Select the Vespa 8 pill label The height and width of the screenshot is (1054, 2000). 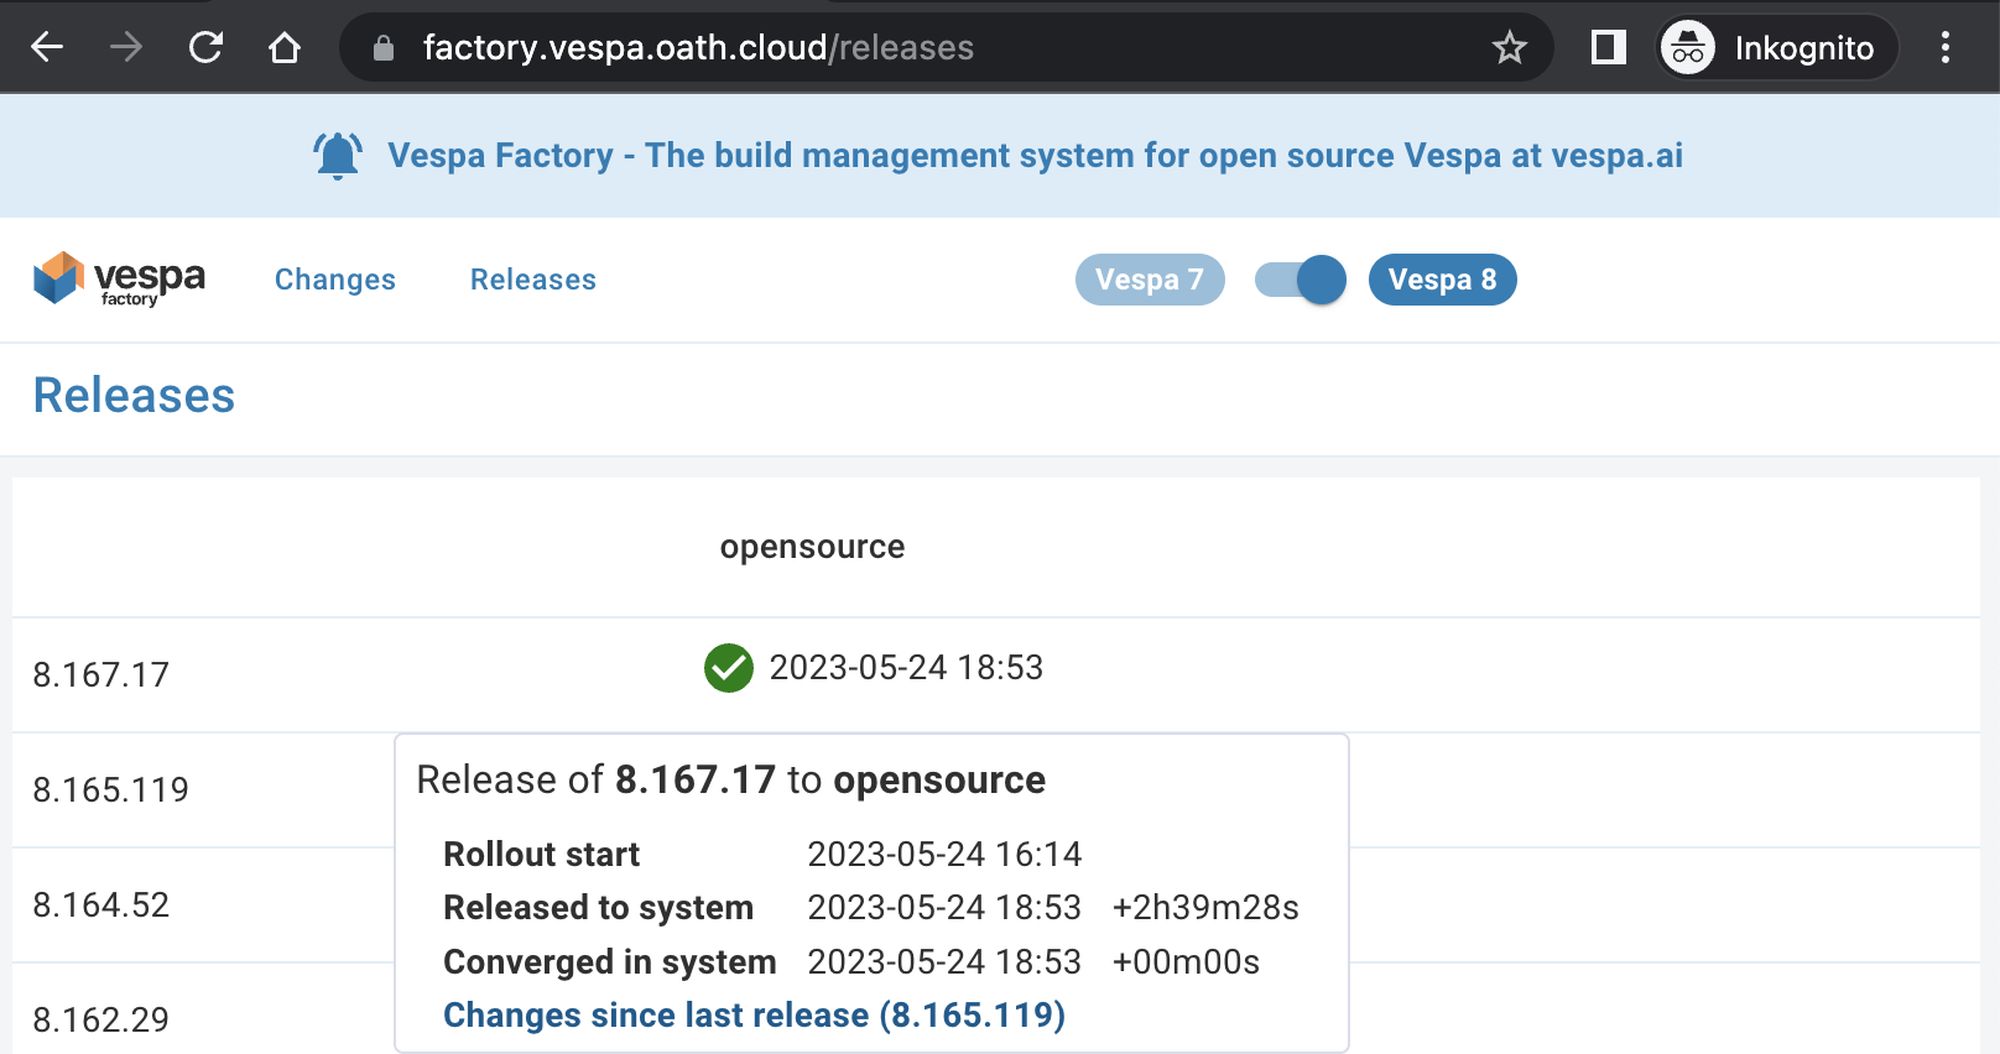click(x=1442, y=279)
